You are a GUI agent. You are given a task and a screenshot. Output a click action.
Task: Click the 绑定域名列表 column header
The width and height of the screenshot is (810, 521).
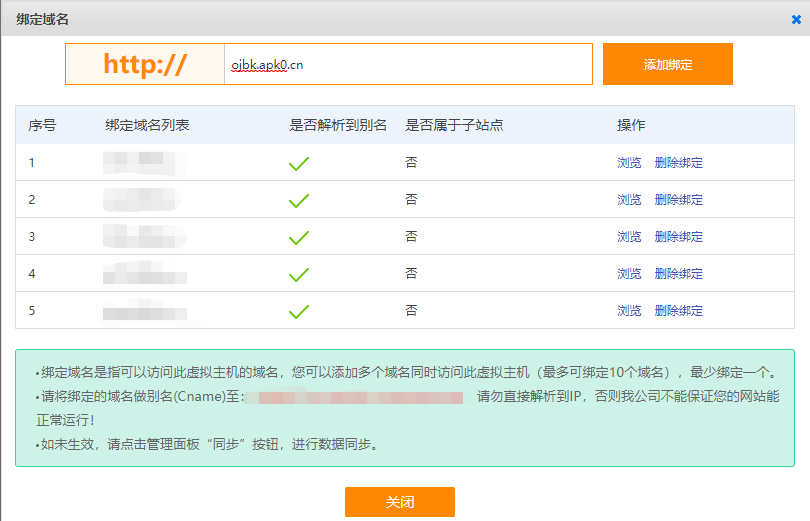pos(147,126)
